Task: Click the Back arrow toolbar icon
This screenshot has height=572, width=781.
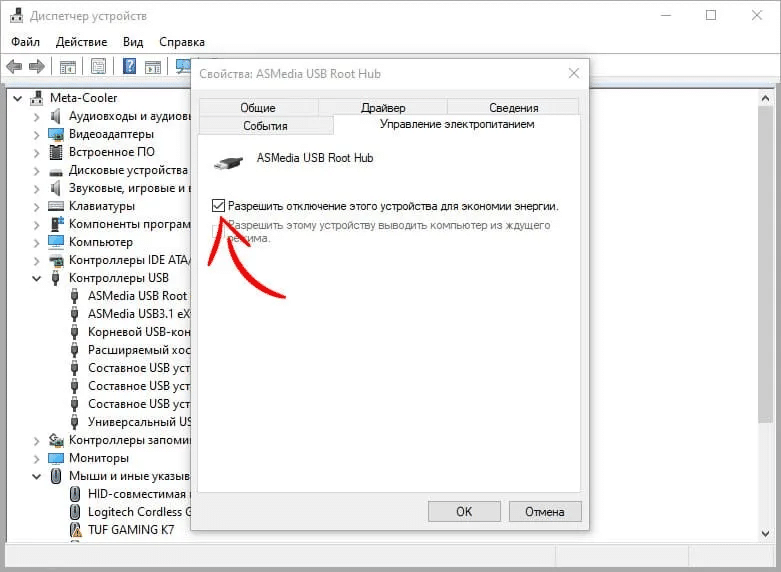Action: tap(14, 67)
